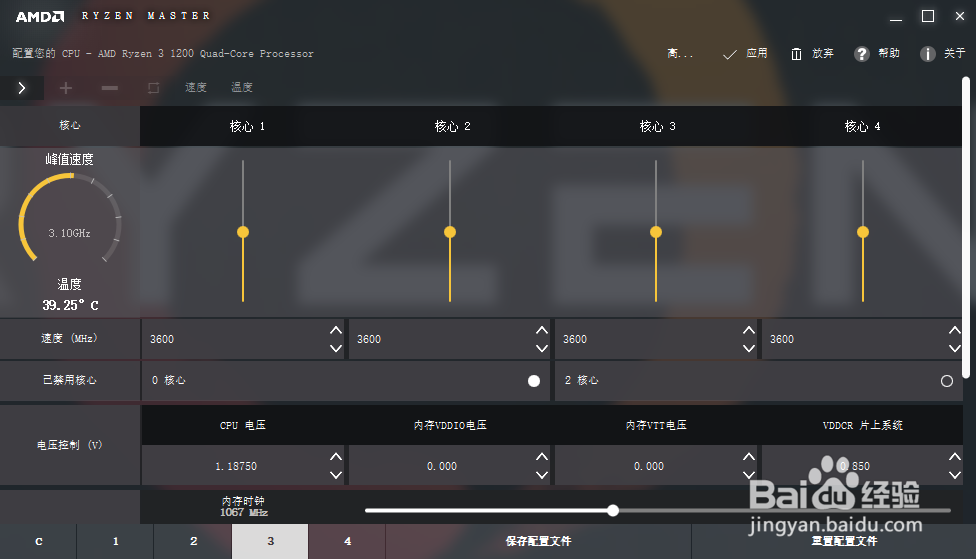Open the 关于 info icon
Viewport: 976px width, 559px height.
point(927,54)
